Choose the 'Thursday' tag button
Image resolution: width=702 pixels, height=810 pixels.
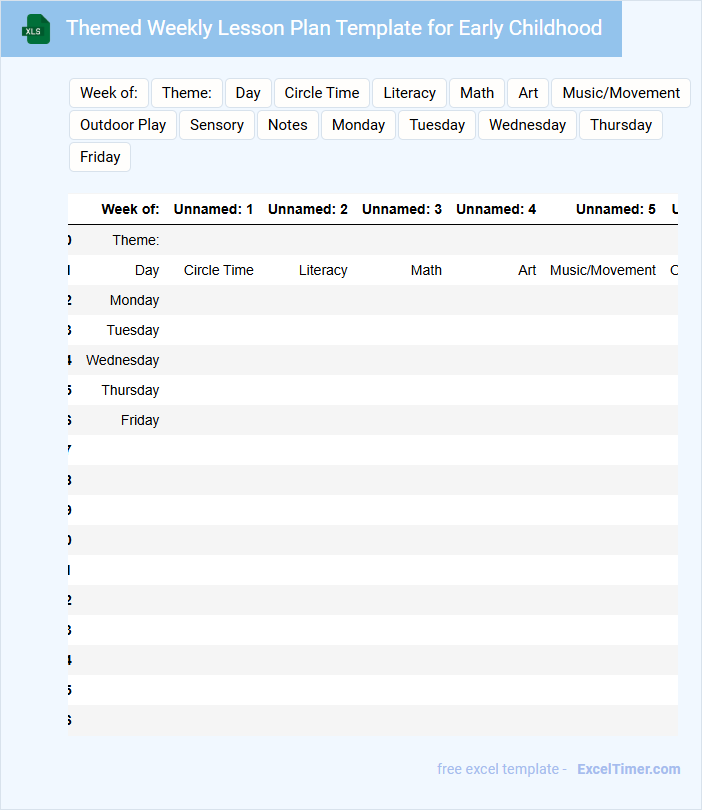pyautogui.click(x=621, y=125)
